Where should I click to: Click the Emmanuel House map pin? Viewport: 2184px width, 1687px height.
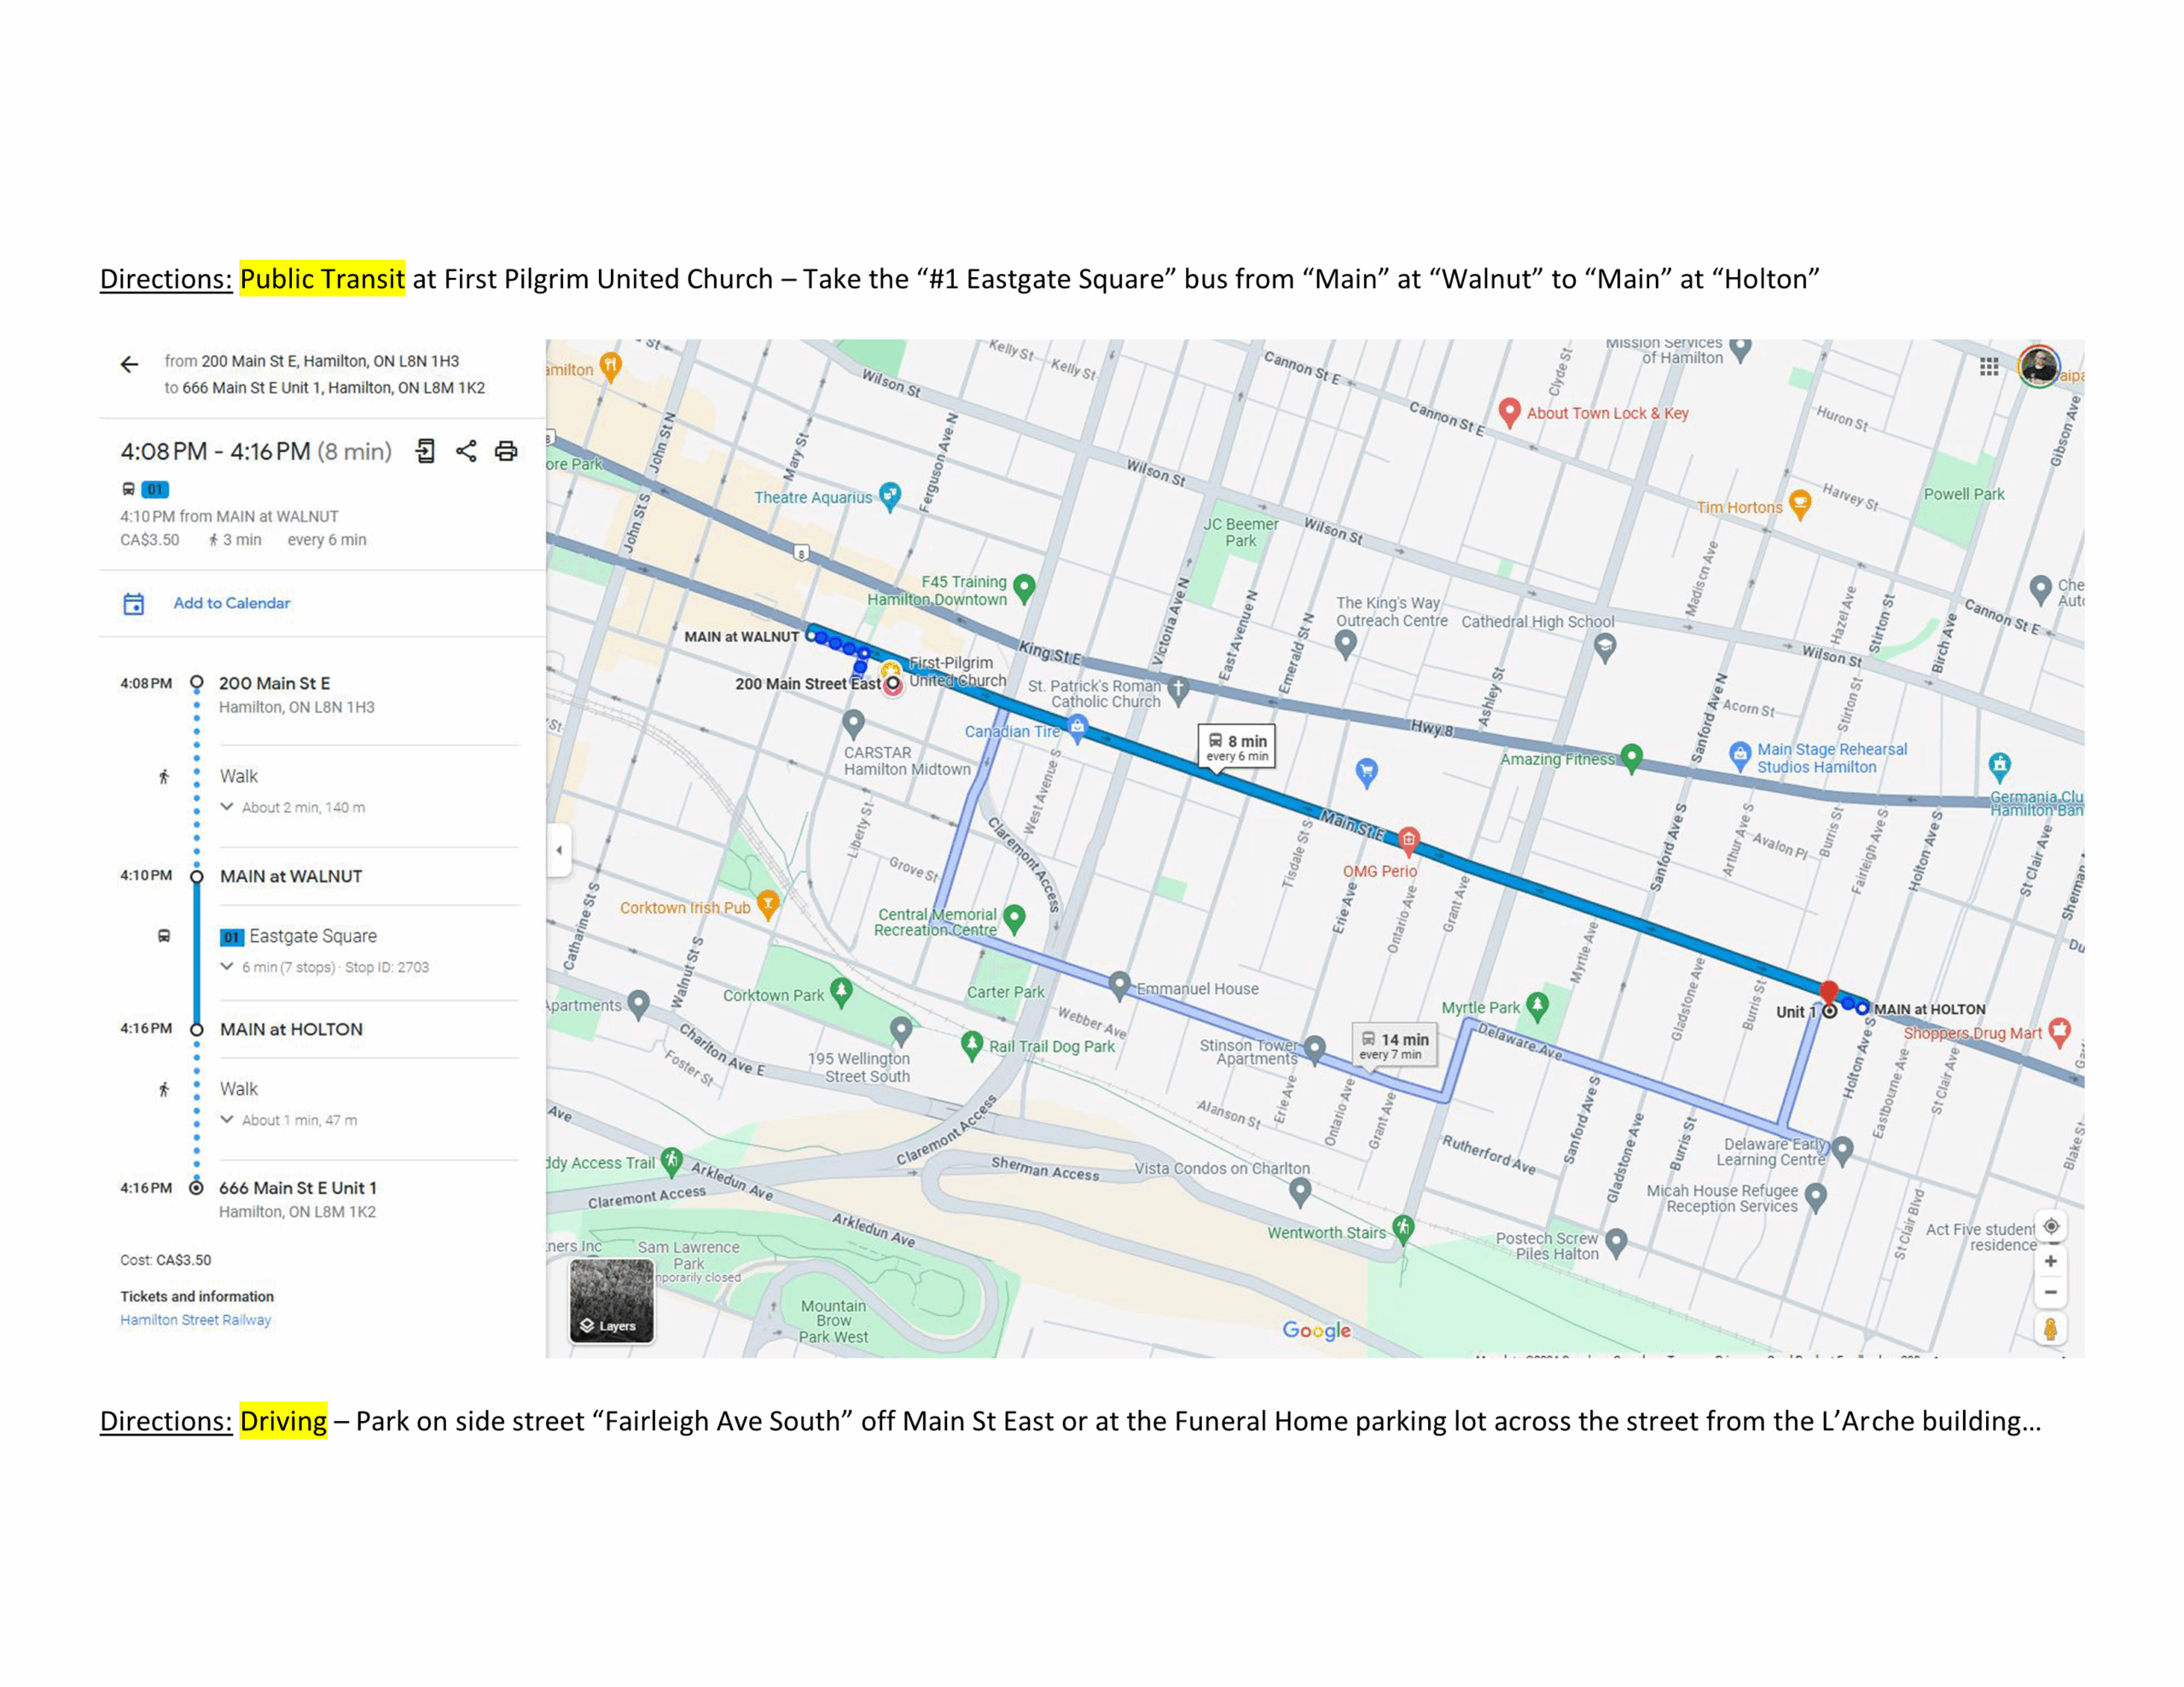click(x=1120, y=985)
